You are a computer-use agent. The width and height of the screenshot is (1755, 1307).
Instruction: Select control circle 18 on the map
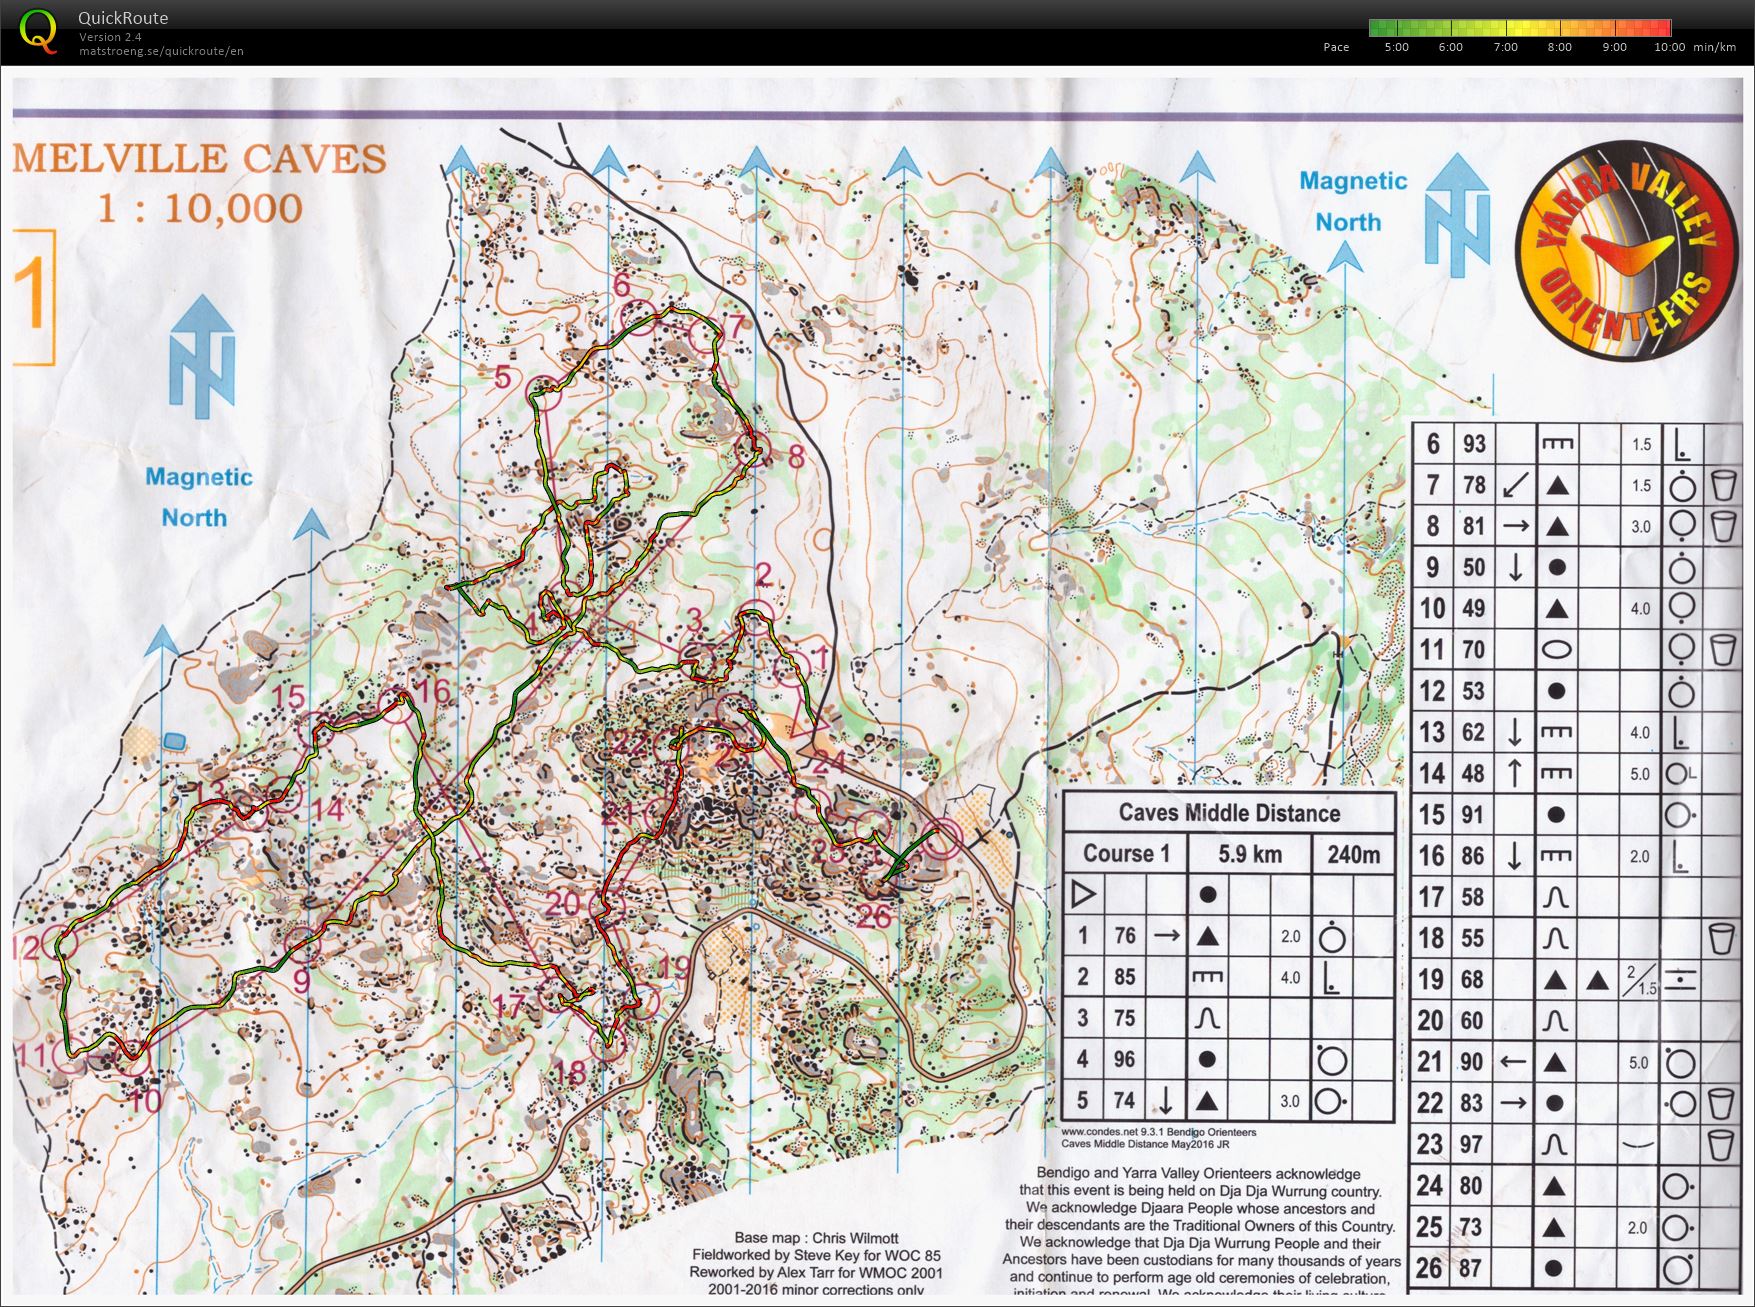click(607, 1045)
